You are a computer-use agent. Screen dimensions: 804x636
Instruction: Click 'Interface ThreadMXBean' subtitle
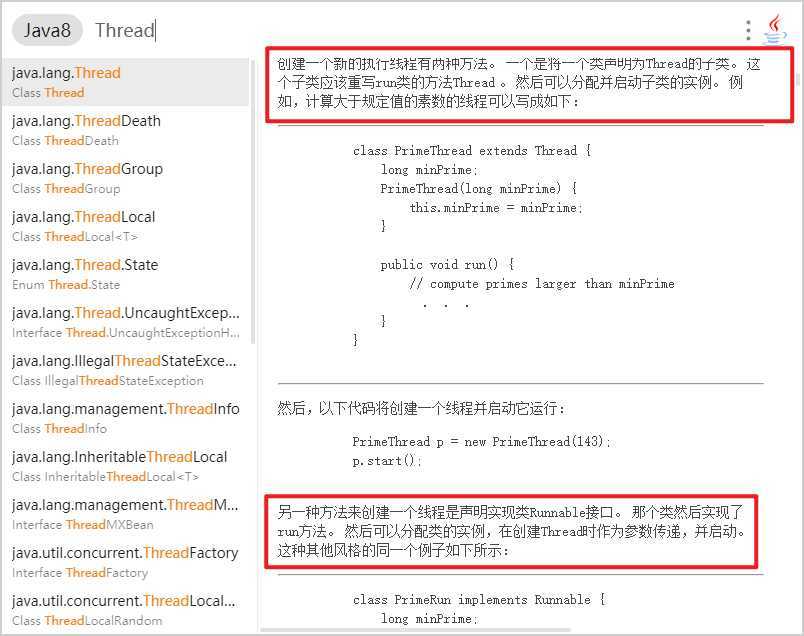click(x=83, y=525)
